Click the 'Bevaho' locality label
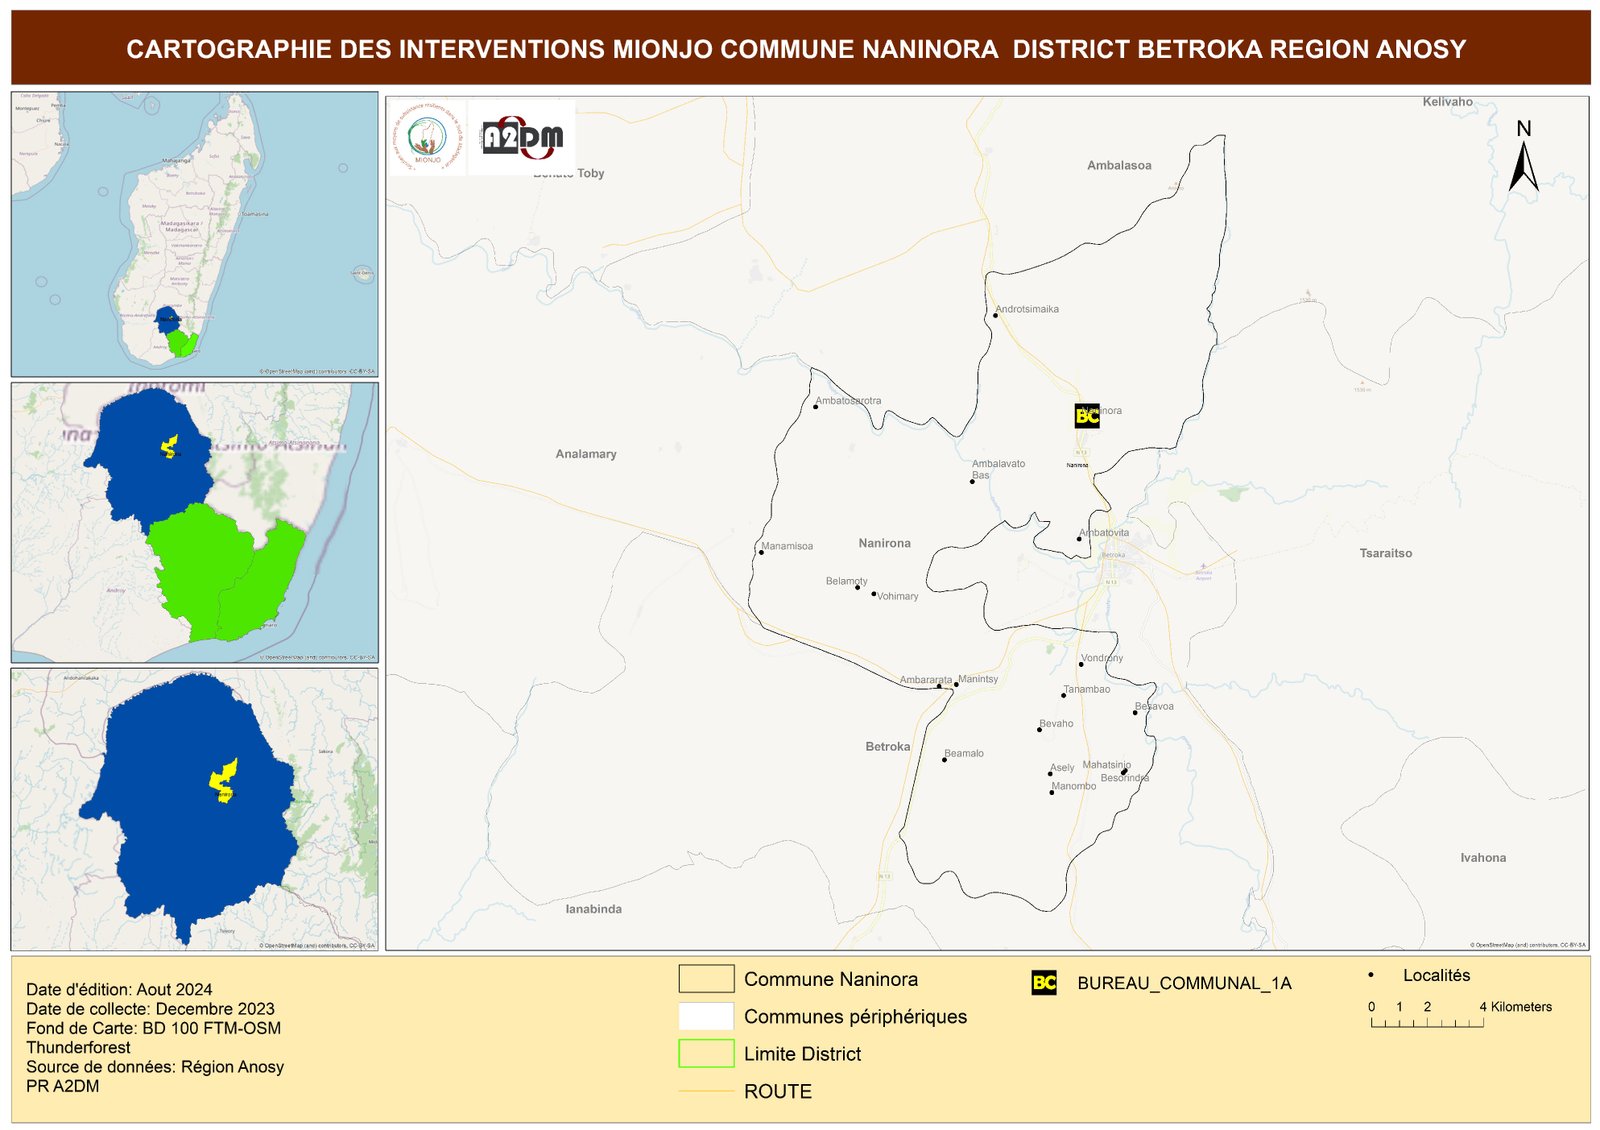The height and width of the screenshot is (1130, 1600). click(x=1057, y=724)
